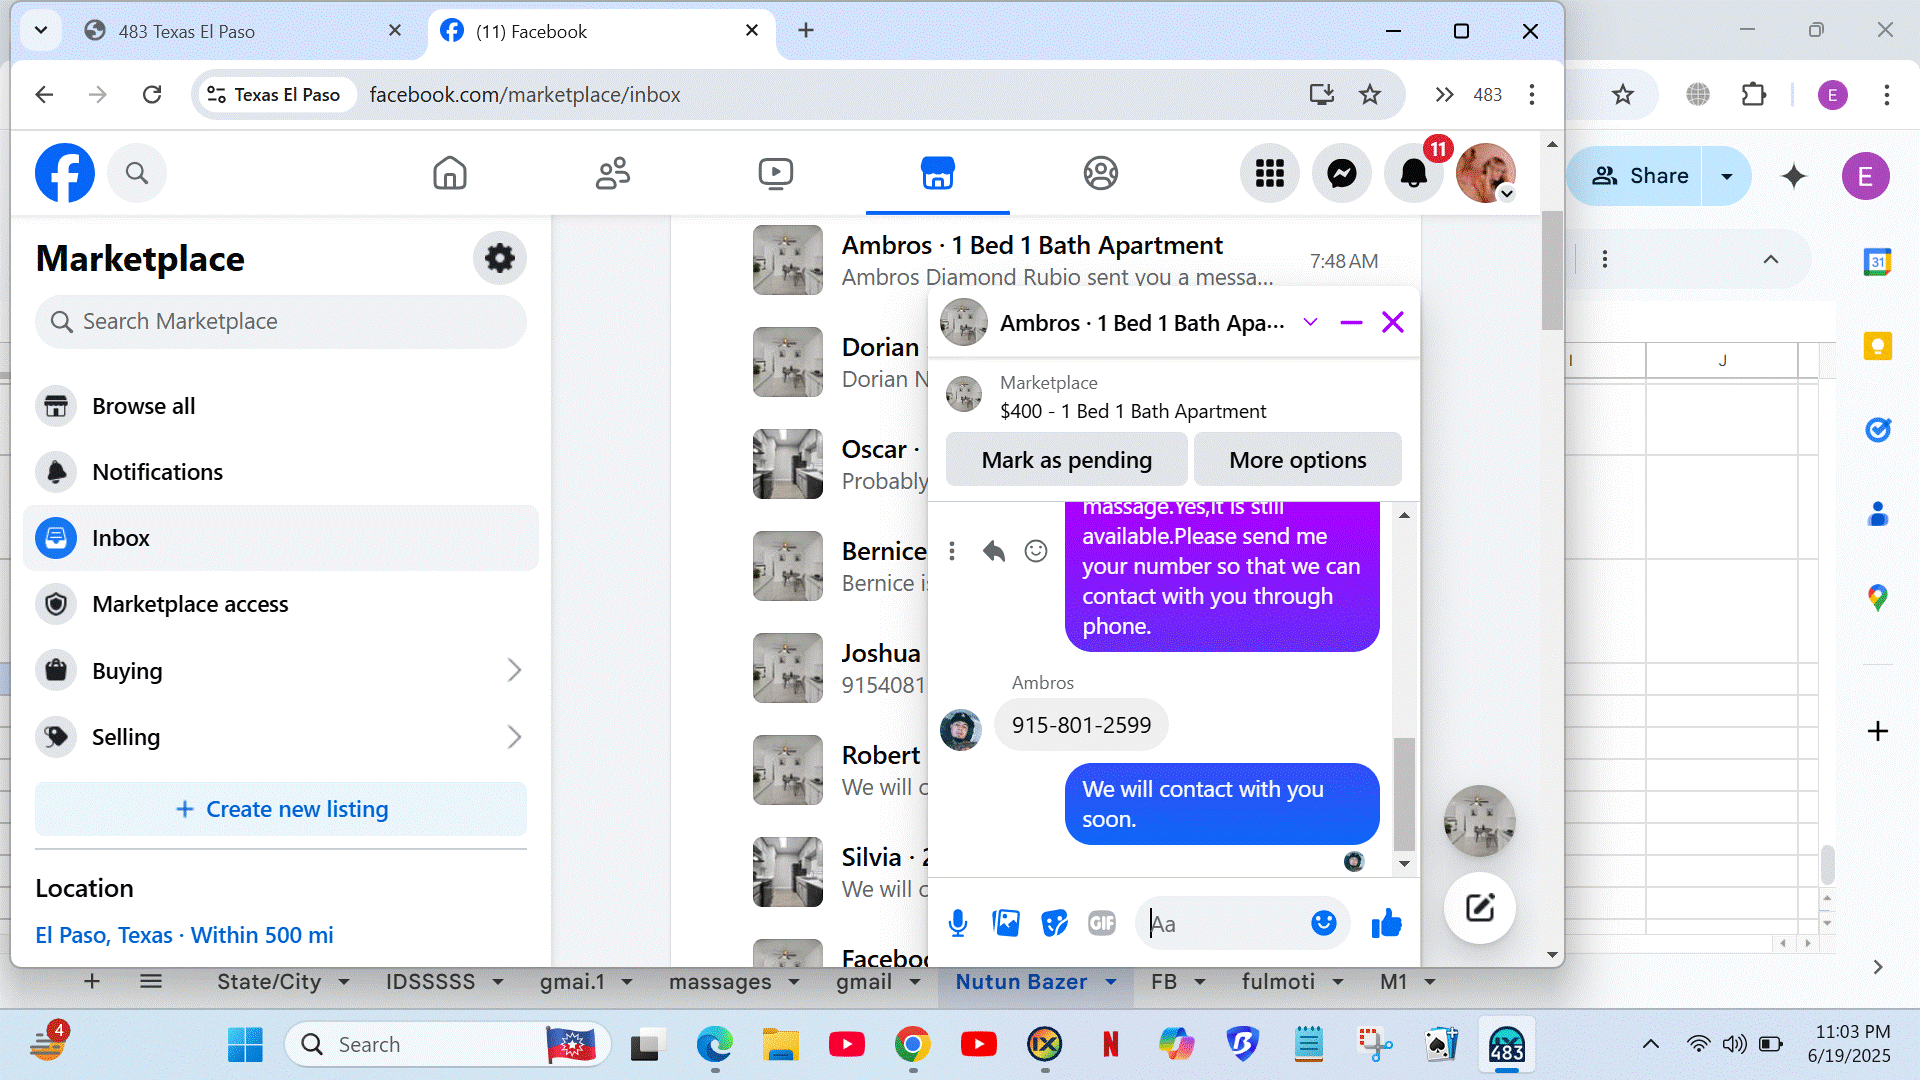Start a new message with compose icon
This screenshot has width=1920, height=1080.
point(1479,908)
